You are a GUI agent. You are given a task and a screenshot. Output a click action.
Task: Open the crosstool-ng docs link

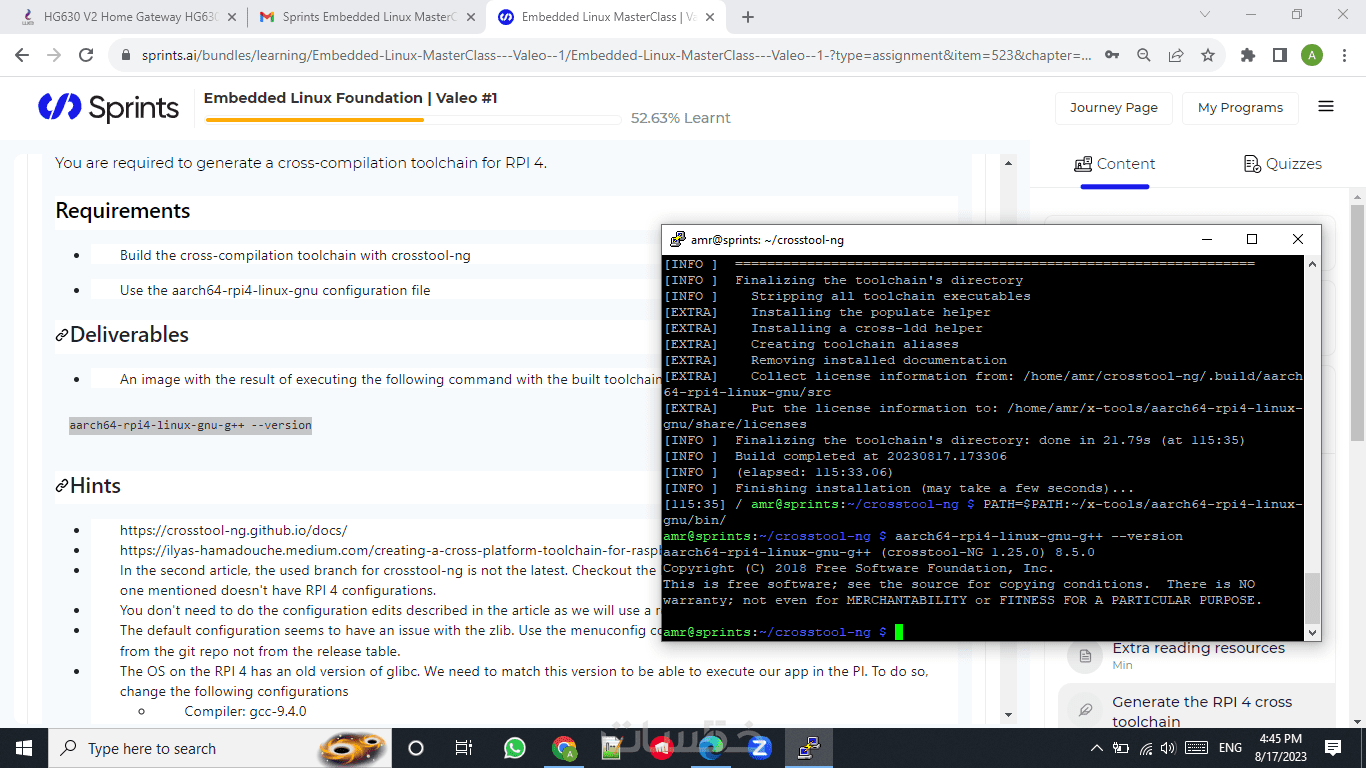pos(233,530)
